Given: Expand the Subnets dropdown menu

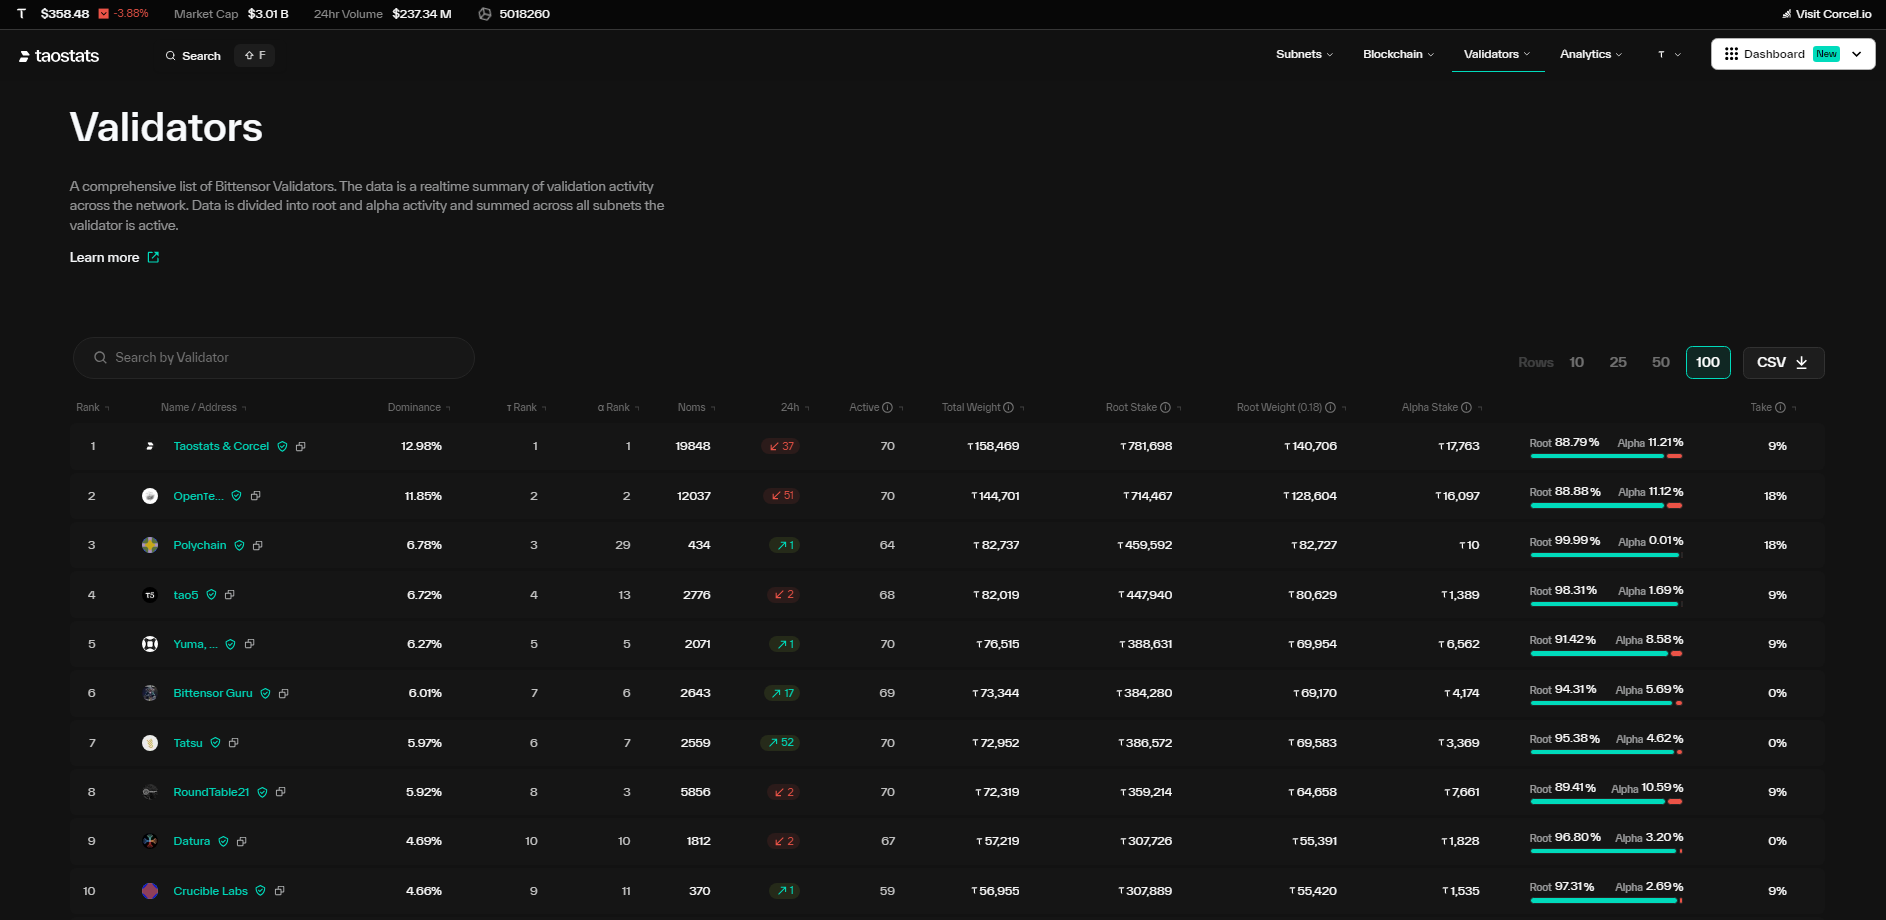Looking at the screenshot, I should (1304, 55).
